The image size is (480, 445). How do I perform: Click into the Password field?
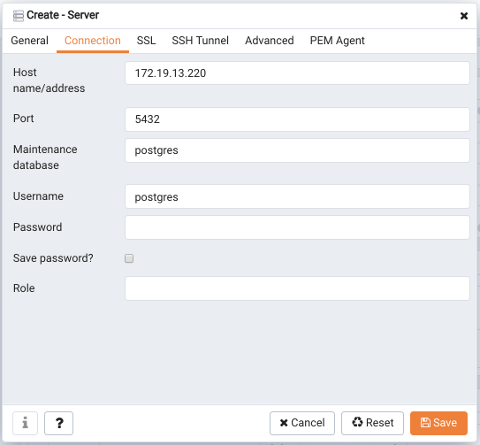[x=297, y=227]
